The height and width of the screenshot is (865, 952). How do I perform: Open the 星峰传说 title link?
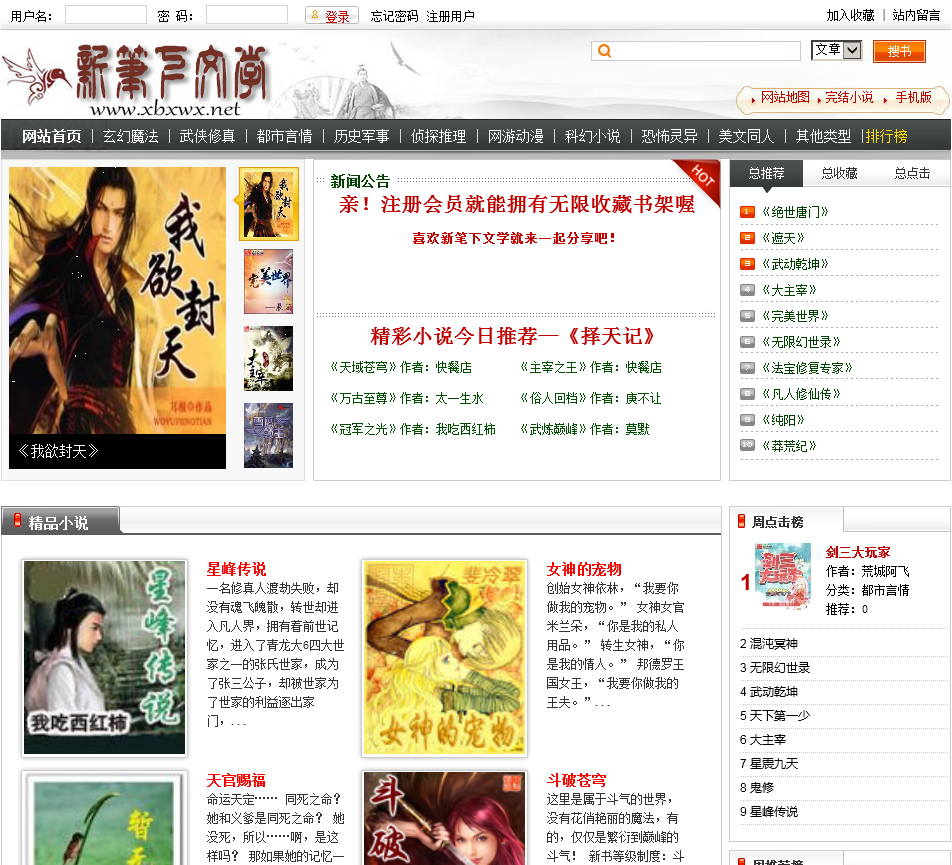pos(236,569)
